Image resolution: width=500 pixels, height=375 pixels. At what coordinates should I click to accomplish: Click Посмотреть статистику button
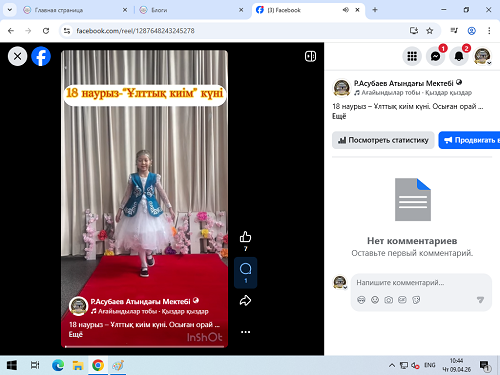pyautogui.click(x=383, y=140)
